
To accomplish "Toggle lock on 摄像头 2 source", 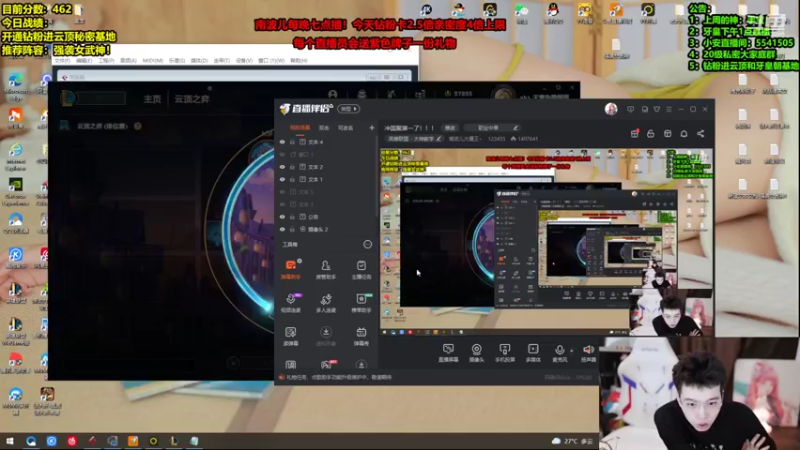I will click(292, 230).
